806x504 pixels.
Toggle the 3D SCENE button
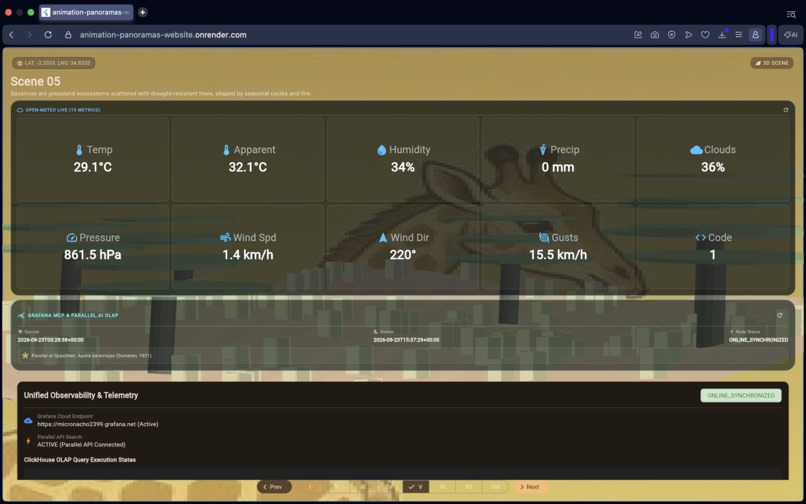coord(772,63)
